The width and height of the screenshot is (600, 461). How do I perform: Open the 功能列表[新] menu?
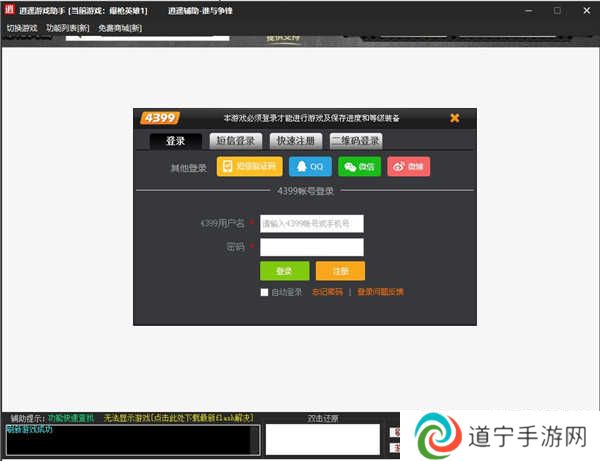[x=68, y=28]
